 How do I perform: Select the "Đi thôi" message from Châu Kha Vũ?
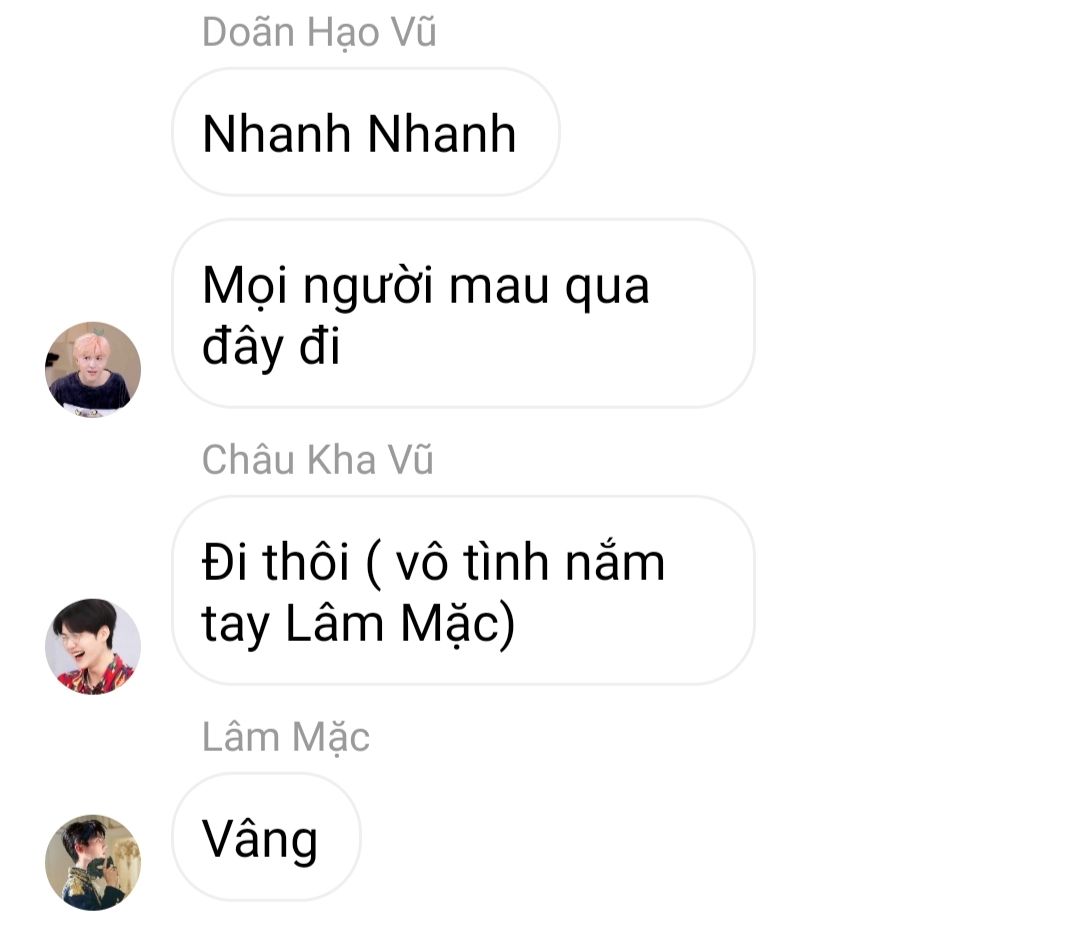coord(463,590)
